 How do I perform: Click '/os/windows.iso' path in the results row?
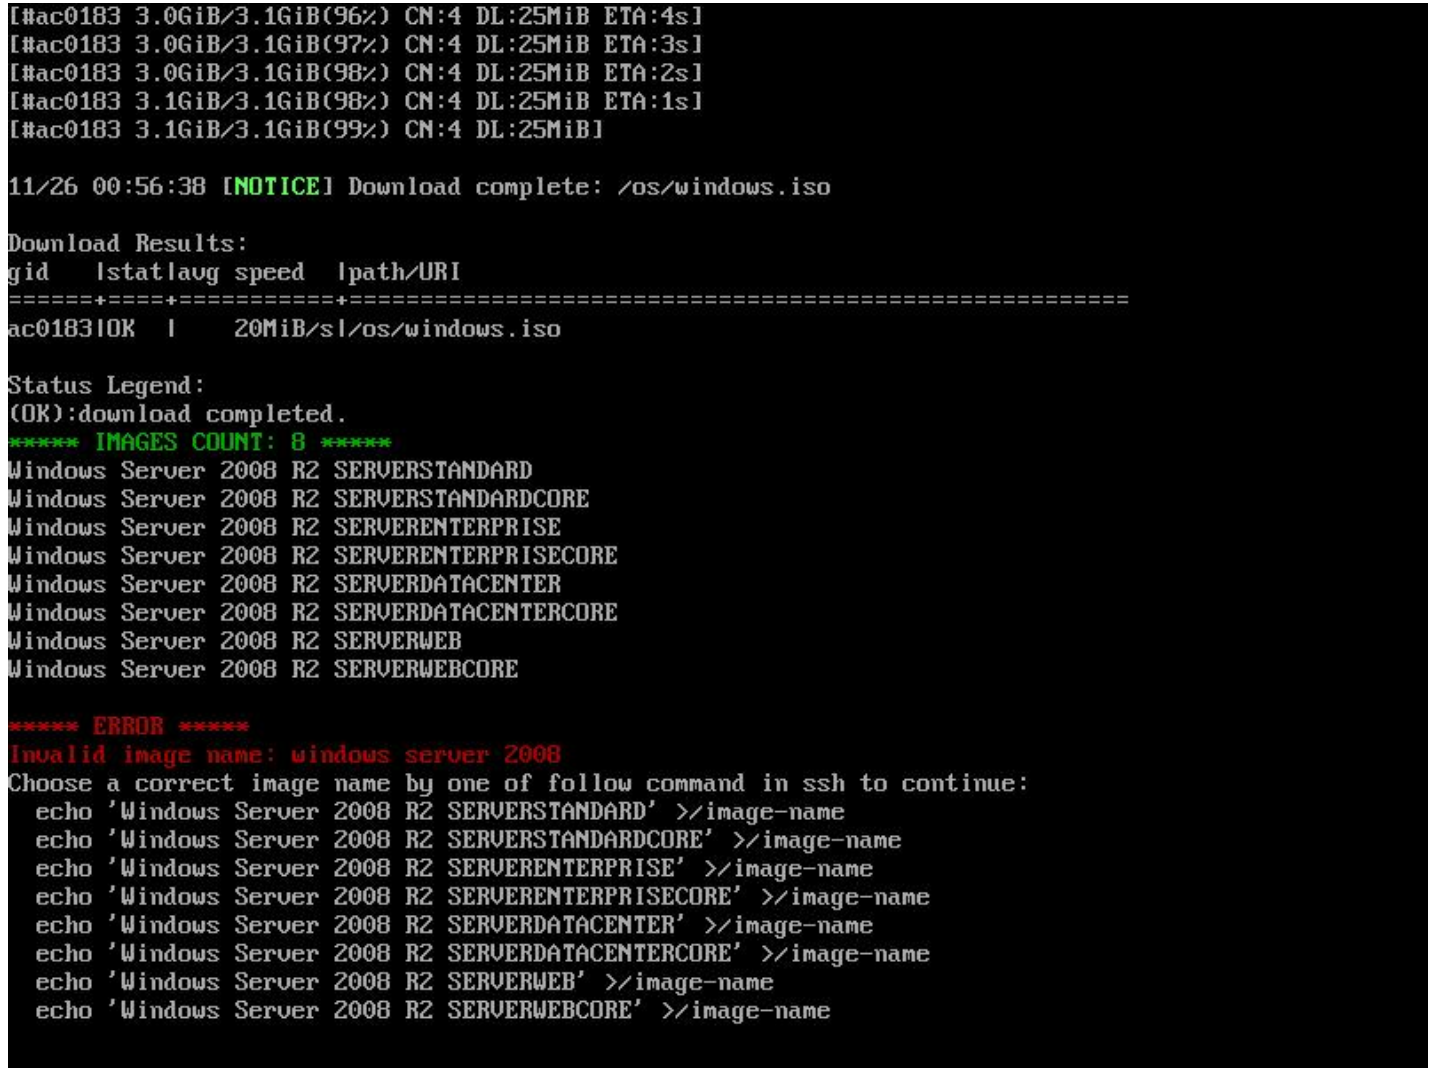(454, 329)
